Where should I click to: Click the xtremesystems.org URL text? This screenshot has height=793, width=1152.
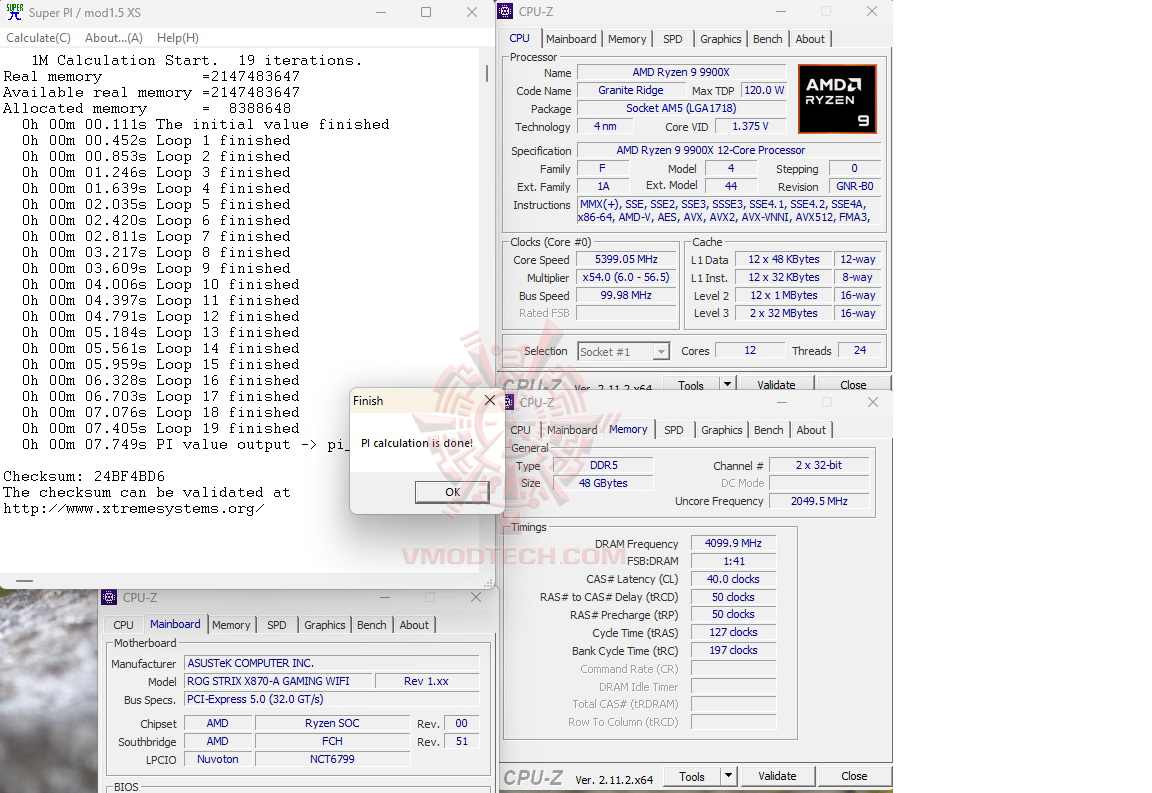pyautogui.click(x=134, y=509)
